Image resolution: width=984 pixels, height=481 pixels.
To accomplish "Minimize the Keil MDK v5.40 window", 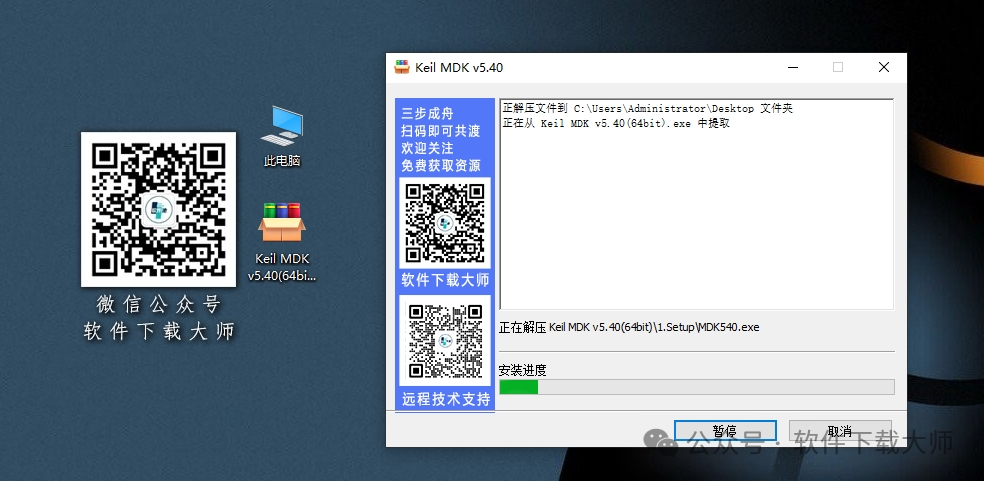I will [x=794, y=67].
